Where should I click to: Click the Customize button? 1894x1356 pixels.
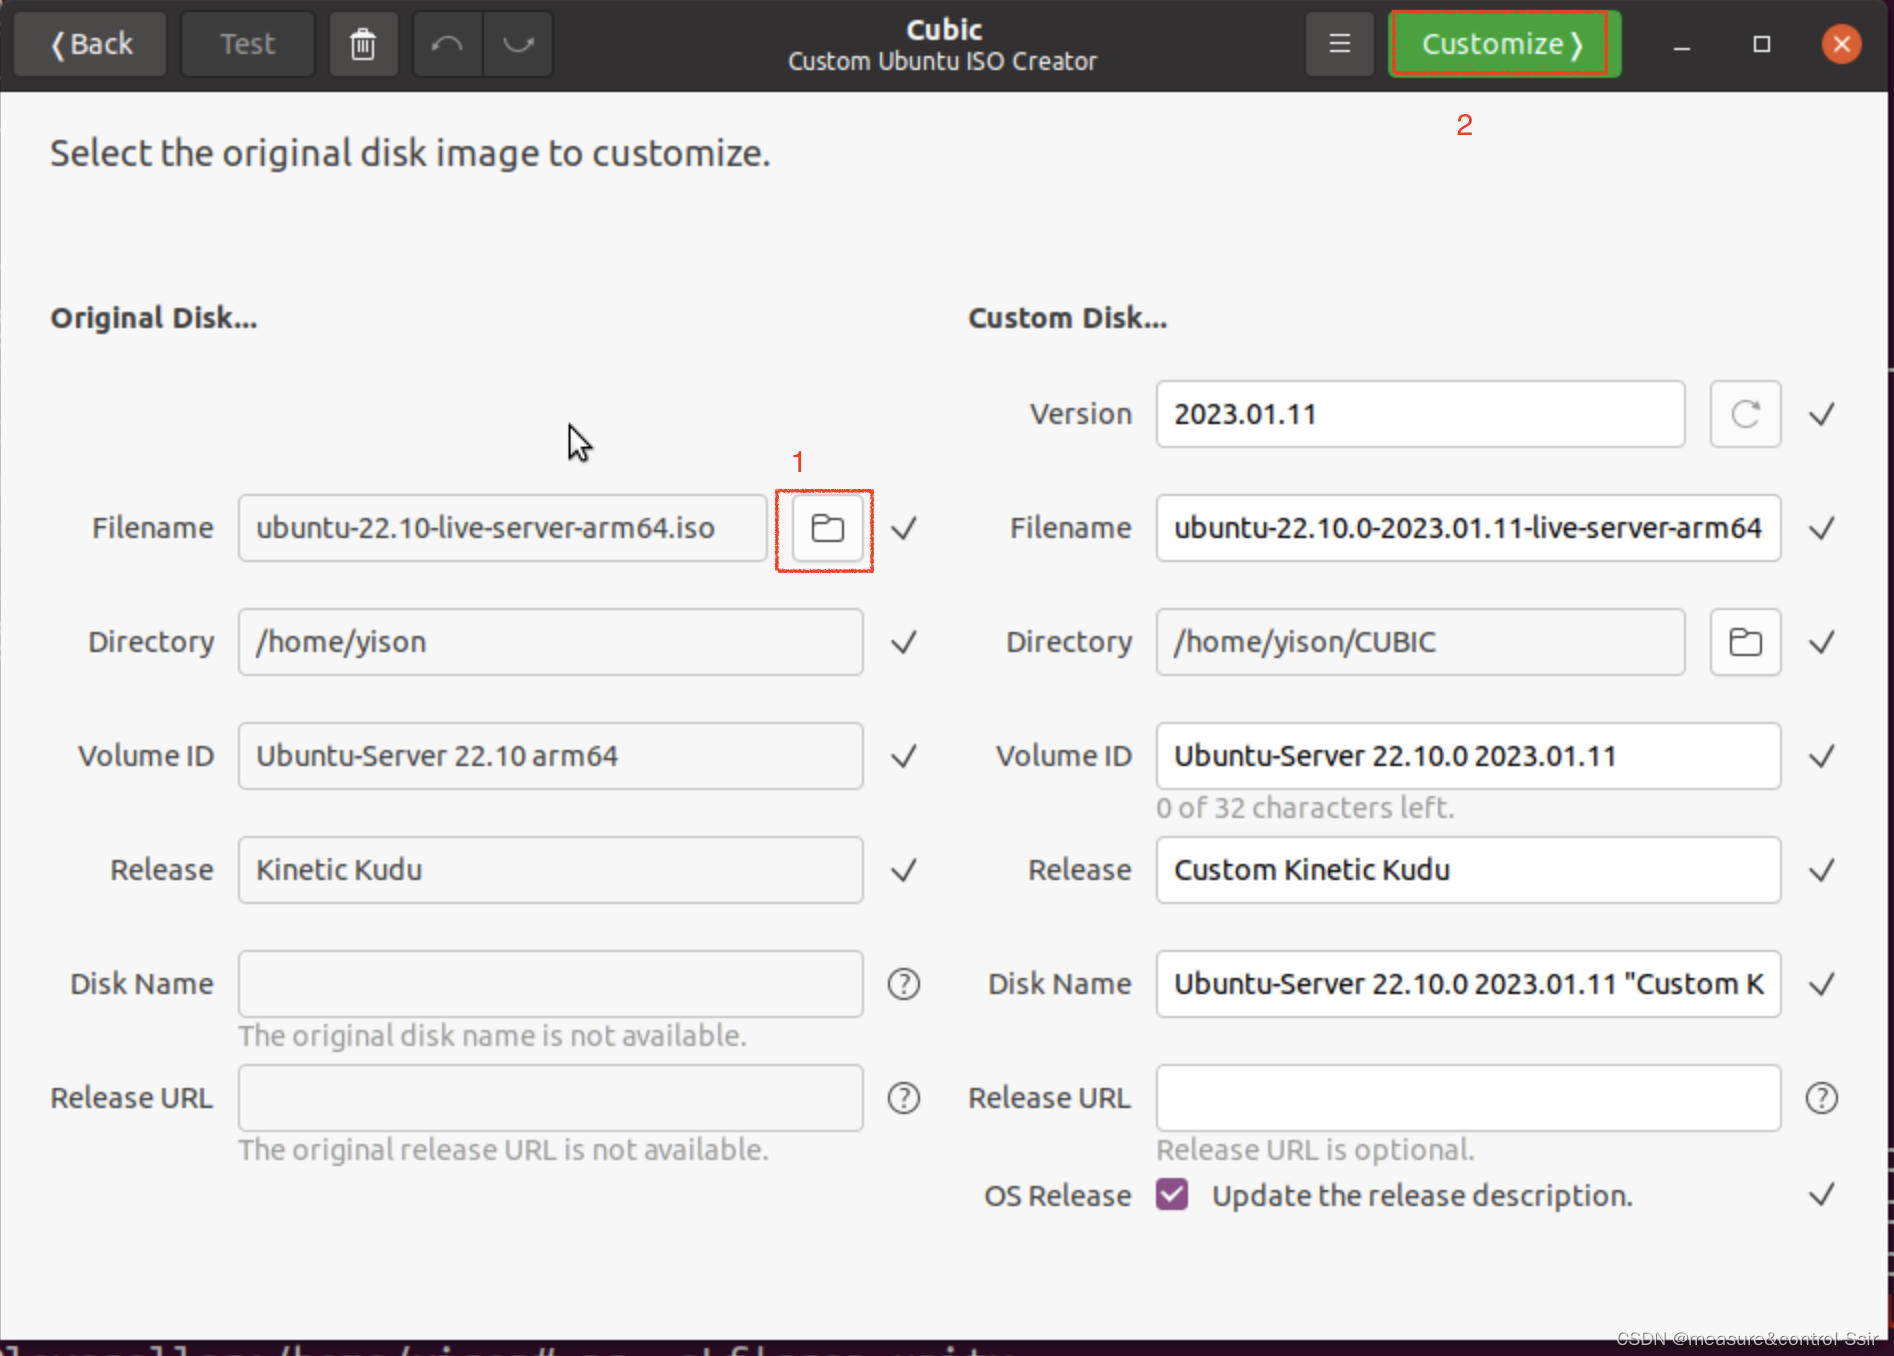(x=1504, y=44)
